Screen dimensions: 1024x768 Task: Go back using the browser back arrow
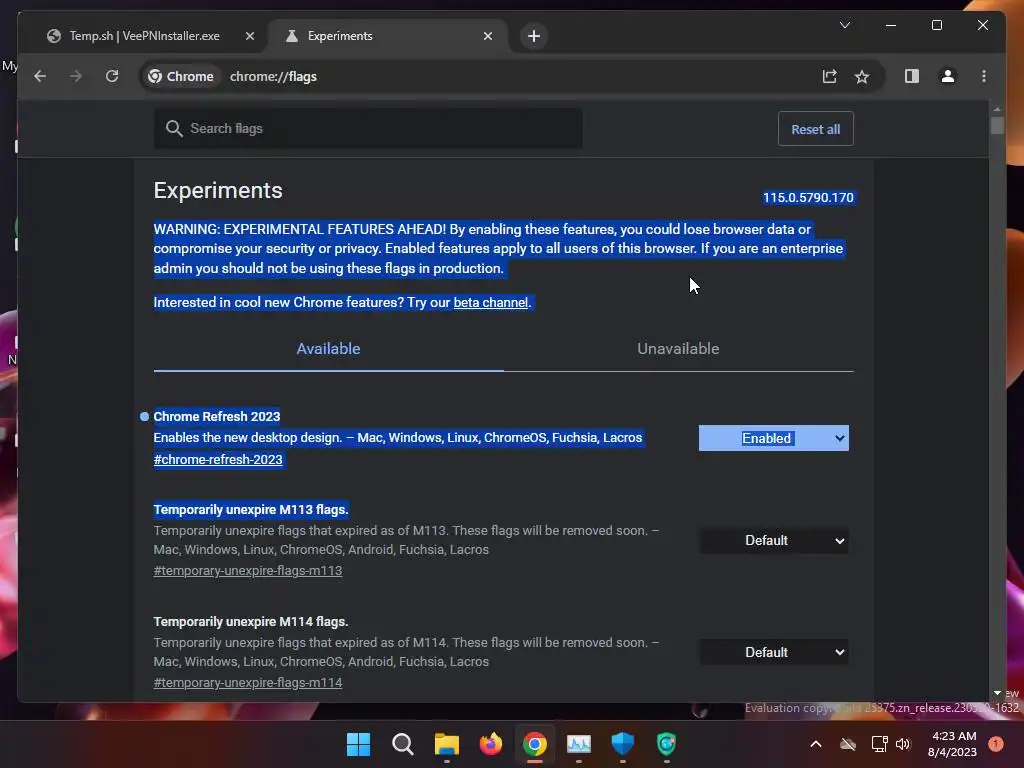[40, 76]
